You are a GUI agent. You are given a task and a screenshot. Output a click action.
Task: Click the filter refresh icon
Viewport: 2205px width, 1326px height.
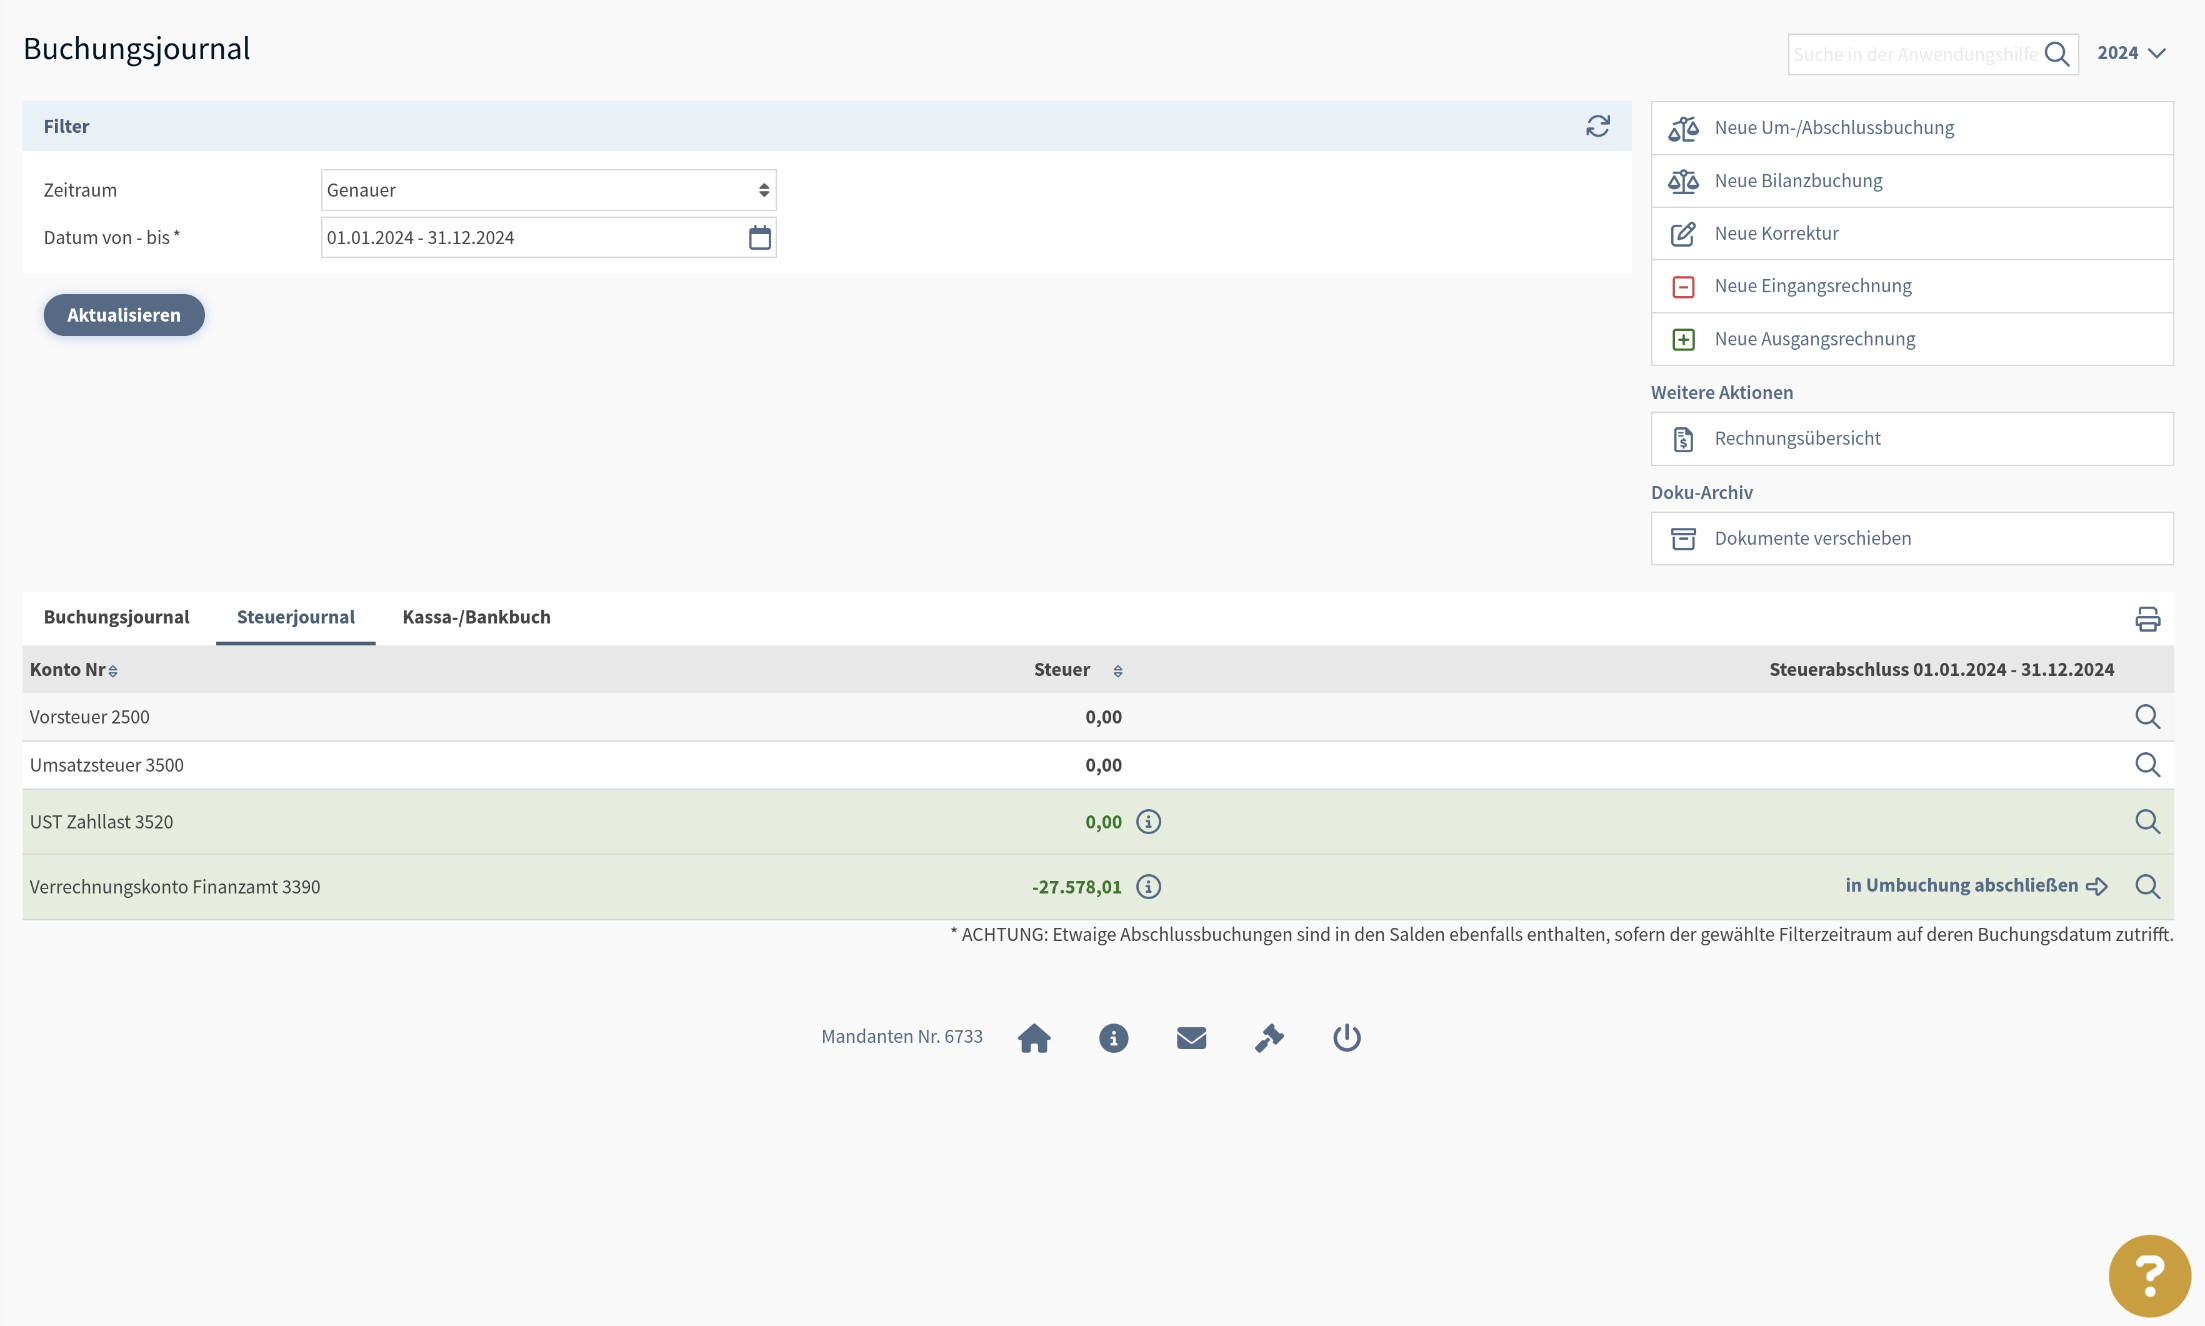[1597, 126]
